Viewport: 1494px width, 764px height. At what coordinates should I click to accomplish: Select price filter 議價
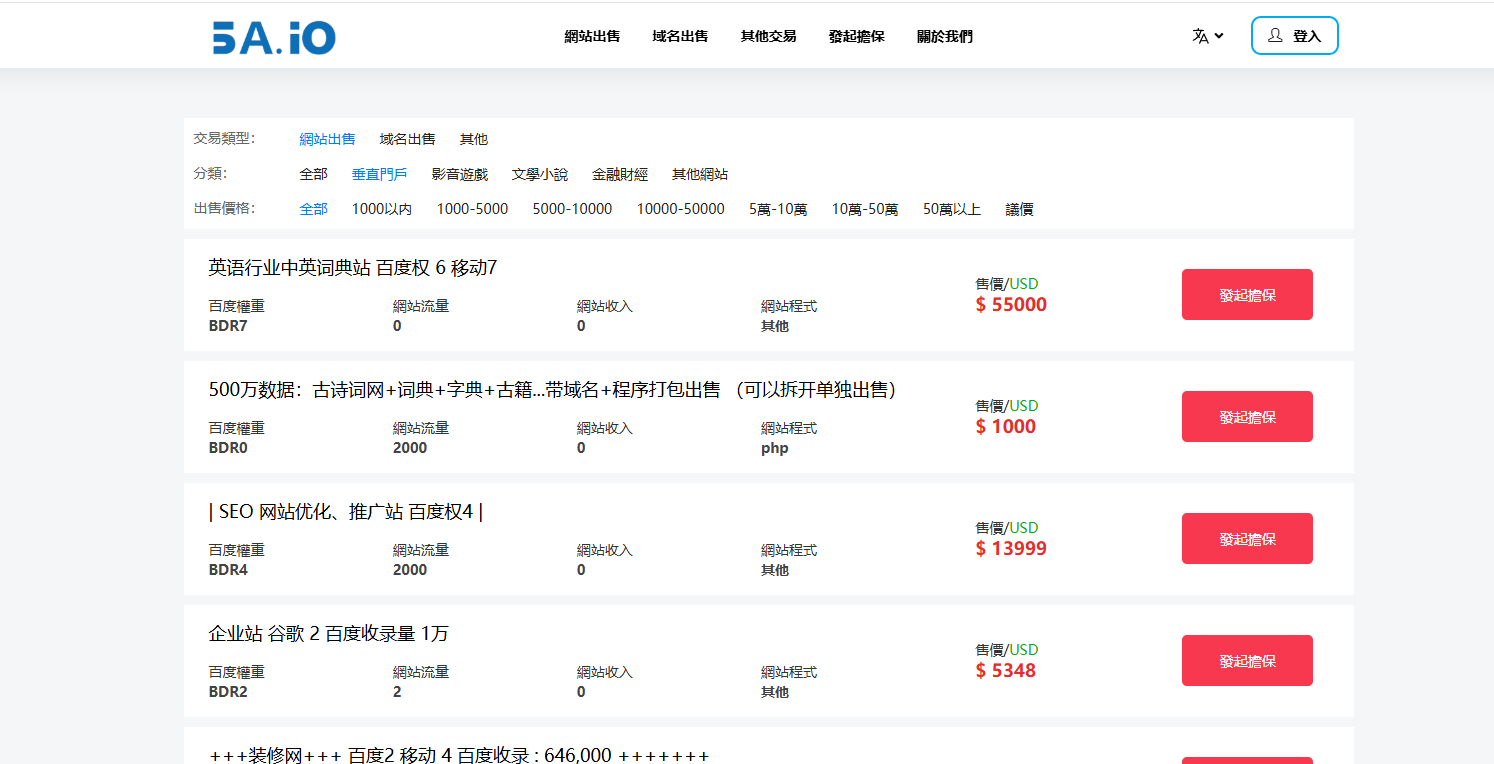coord(1019,209)
